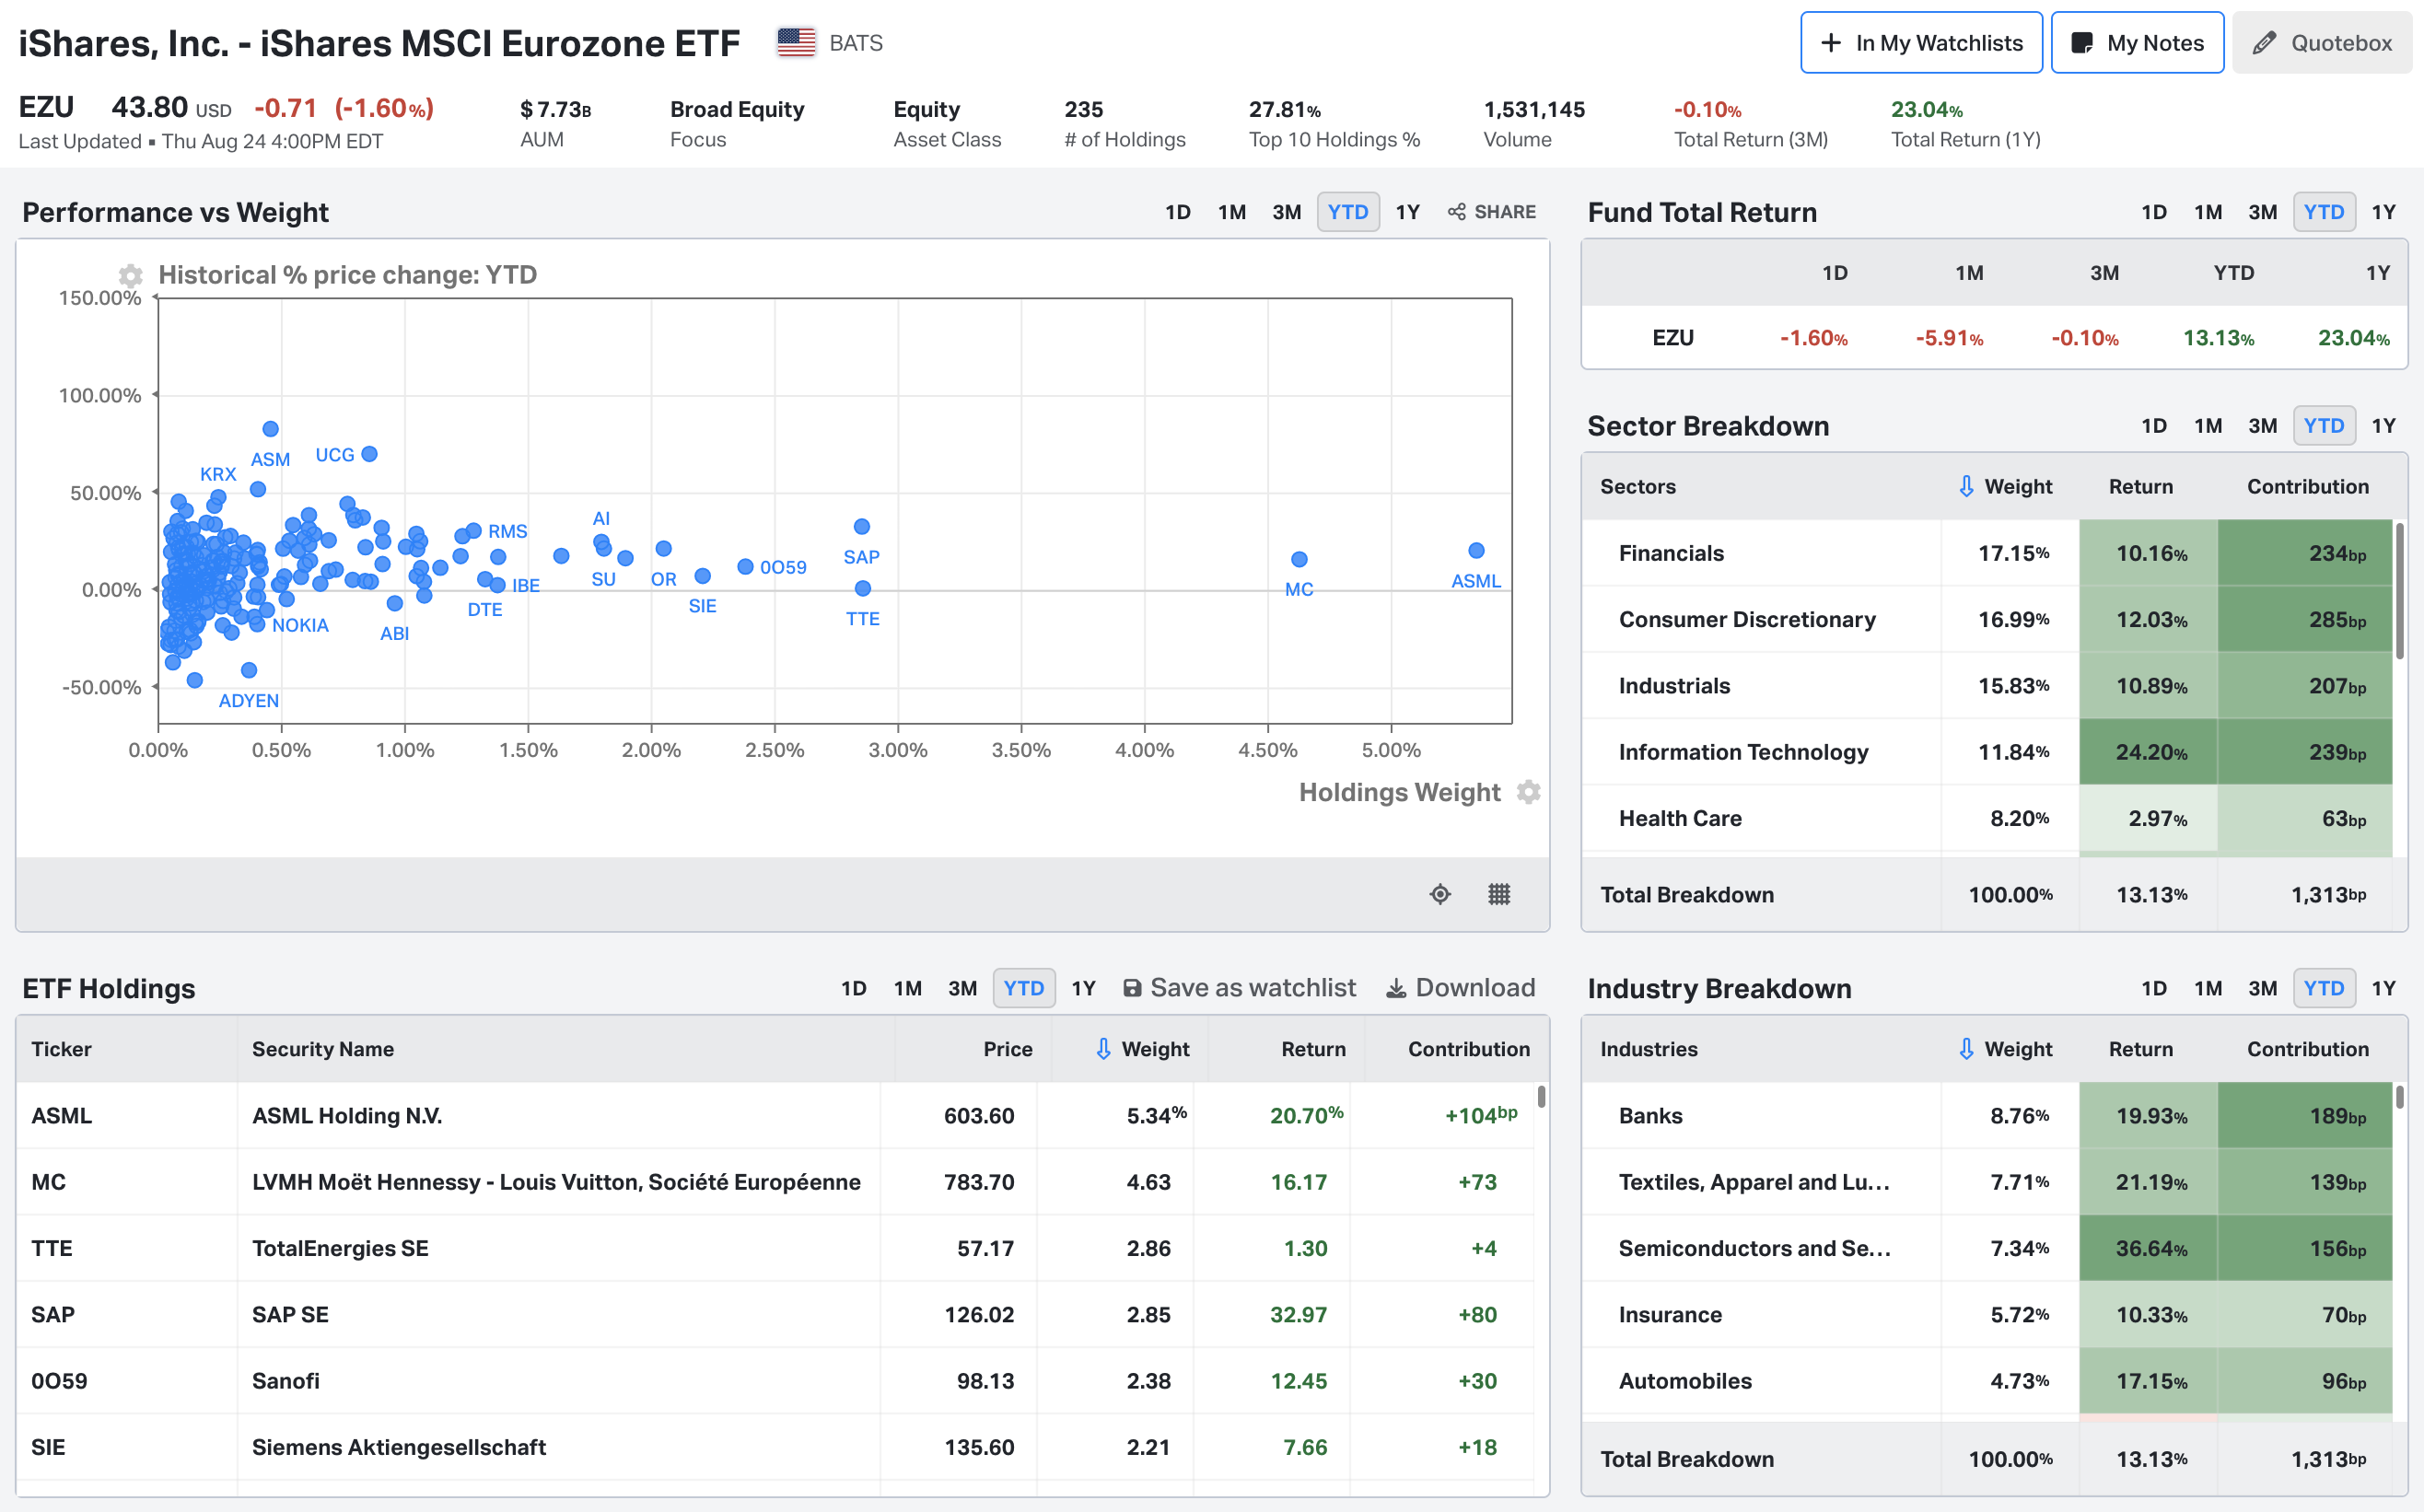Select the ADYEN data point on the chart
Image resolution: width=2424 pixels, height=1512 pixels.
point(249,670)
